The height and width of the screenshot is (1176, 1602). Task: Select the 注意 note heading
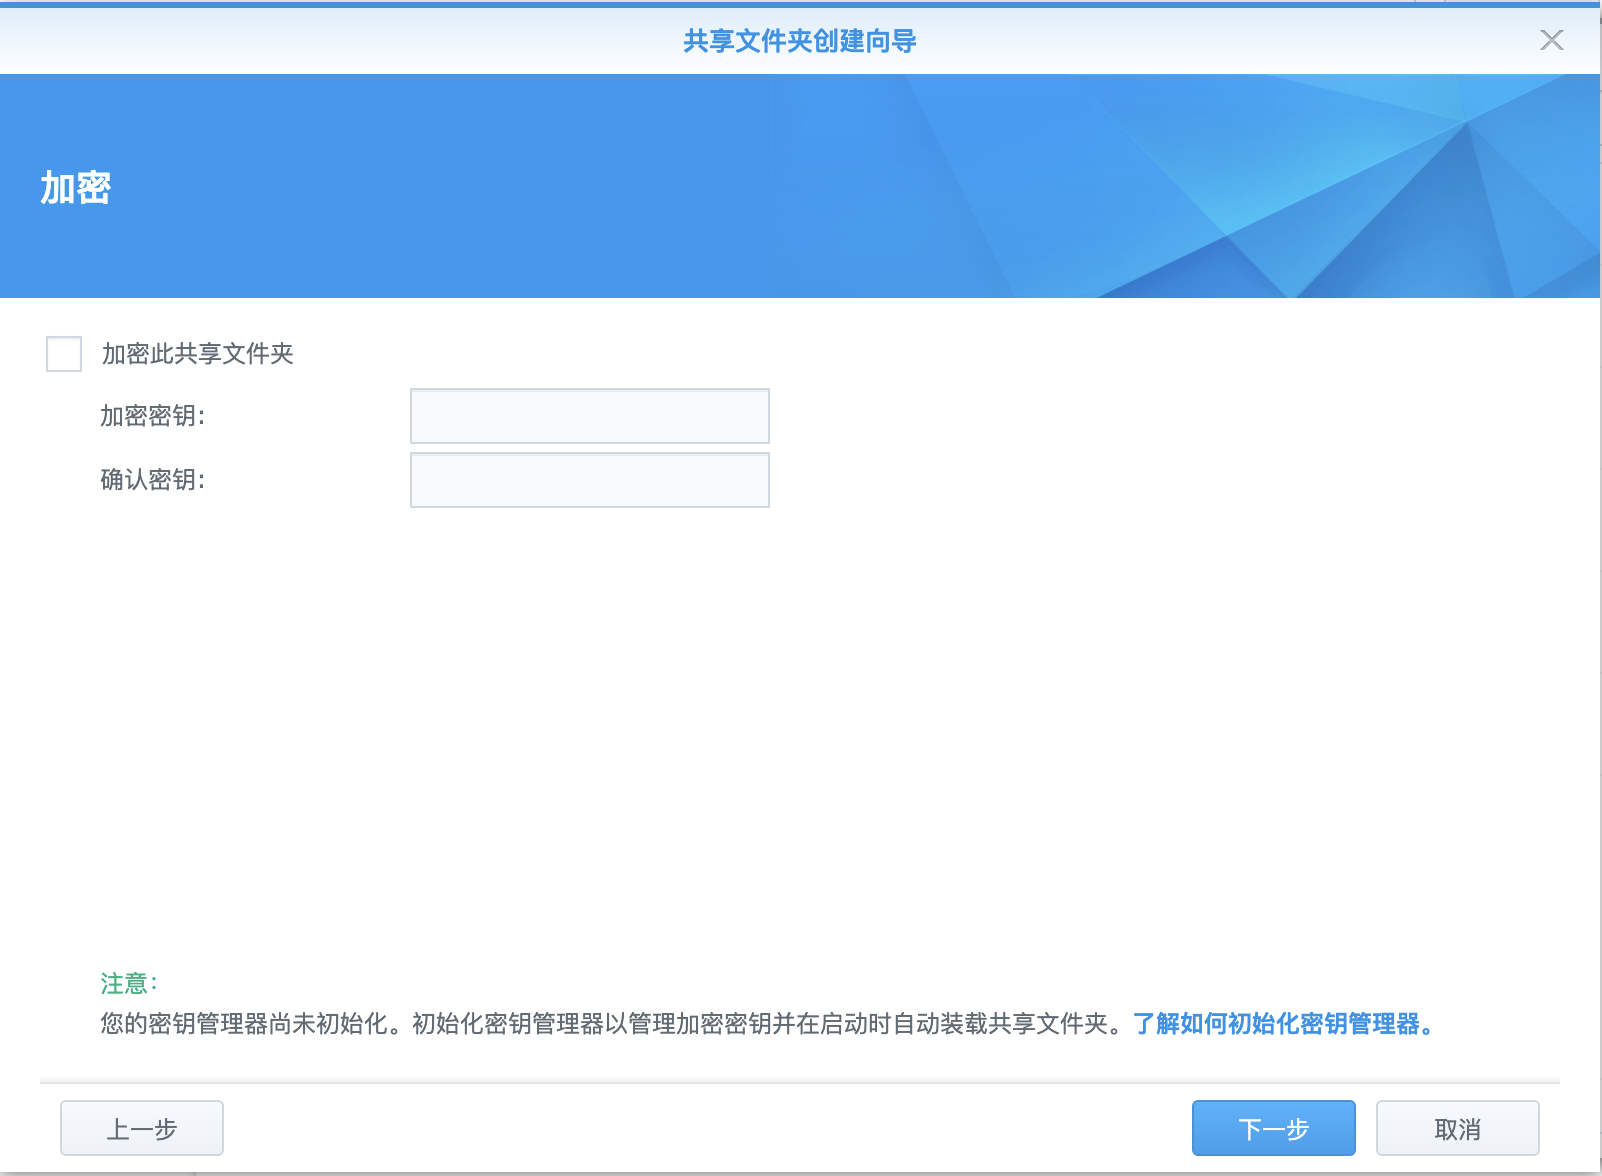pos(129,984)
